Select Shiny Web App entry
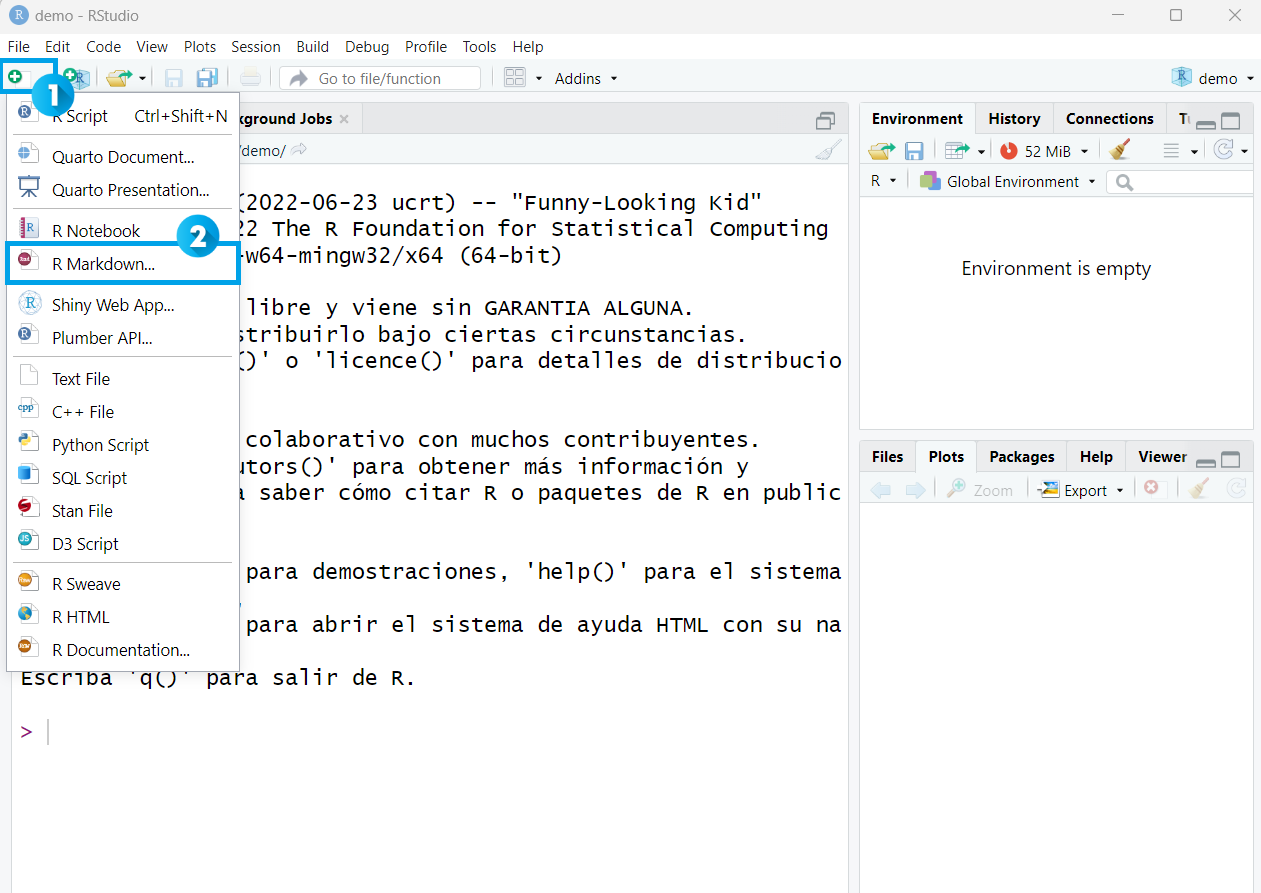This screenshot has height=893, width=1261. (123, 305)
